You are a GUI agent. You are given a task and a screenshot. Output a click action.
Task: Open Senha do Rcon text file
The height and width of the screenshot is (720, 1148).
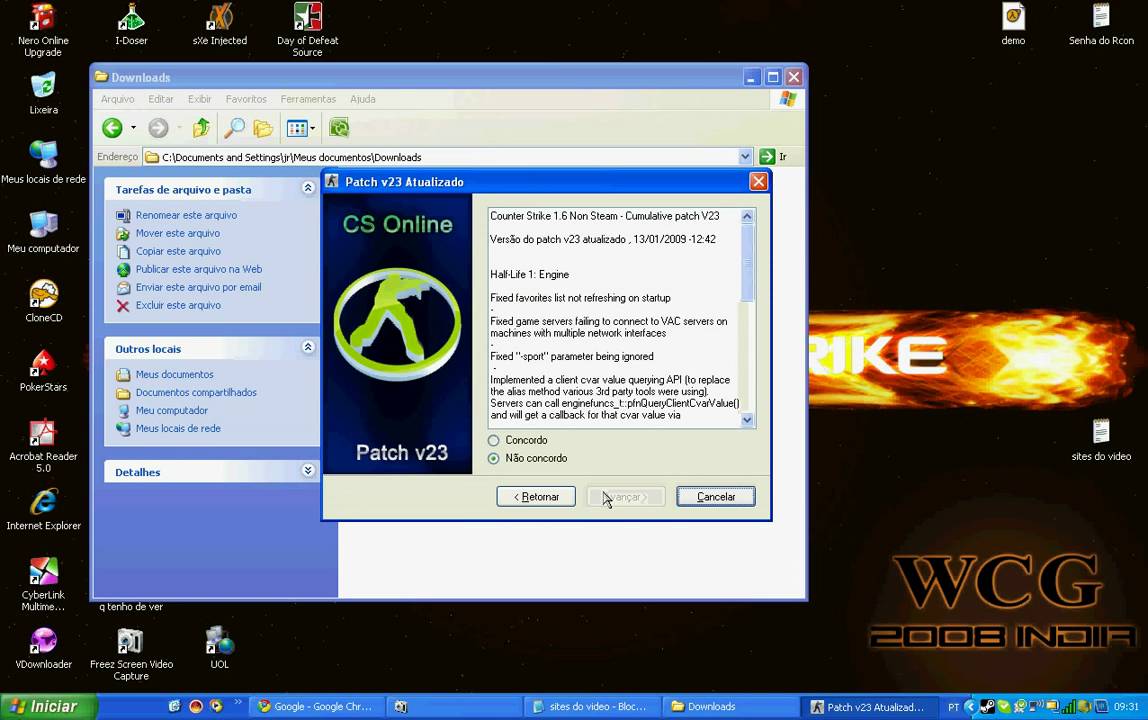1101,24
